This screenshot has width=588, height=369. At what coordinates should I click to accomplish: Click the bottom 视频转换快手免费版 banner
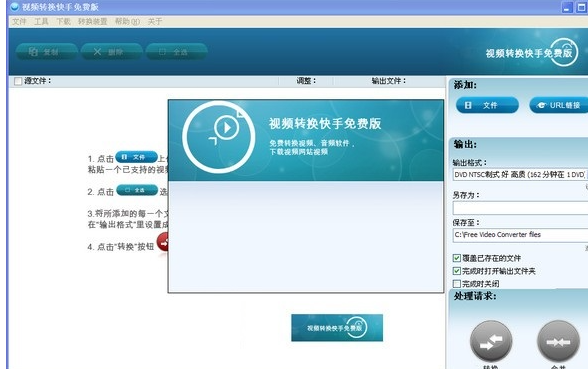pyautogui.click(x=337, y=328)
